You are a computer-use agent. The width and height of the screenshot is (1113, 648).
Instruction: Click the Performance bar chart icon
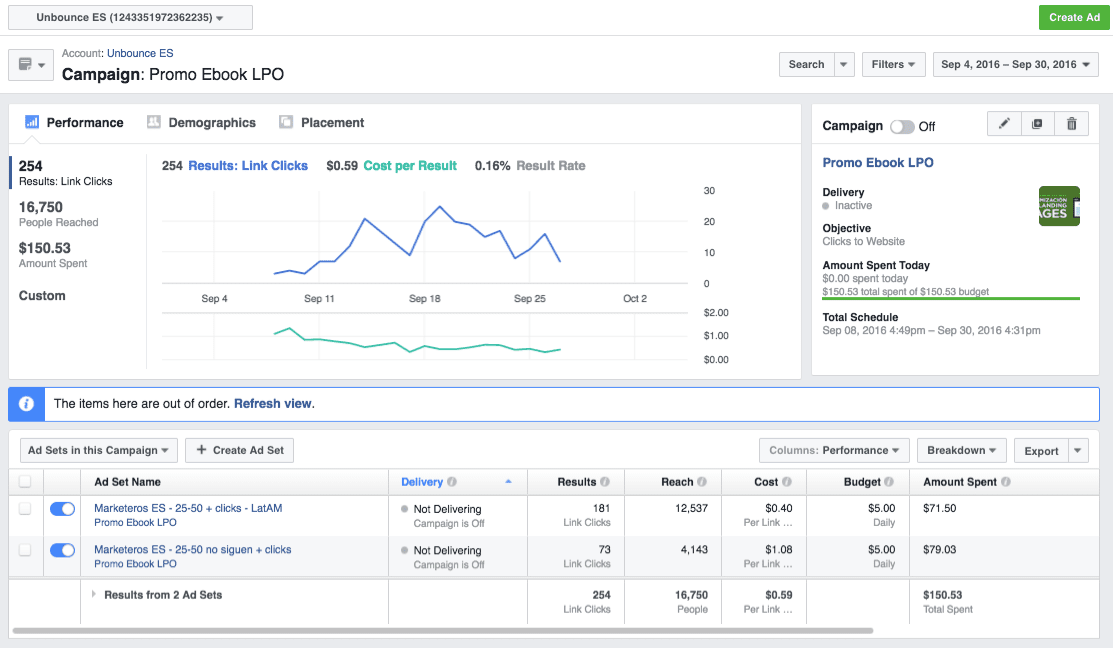point(32,122)
